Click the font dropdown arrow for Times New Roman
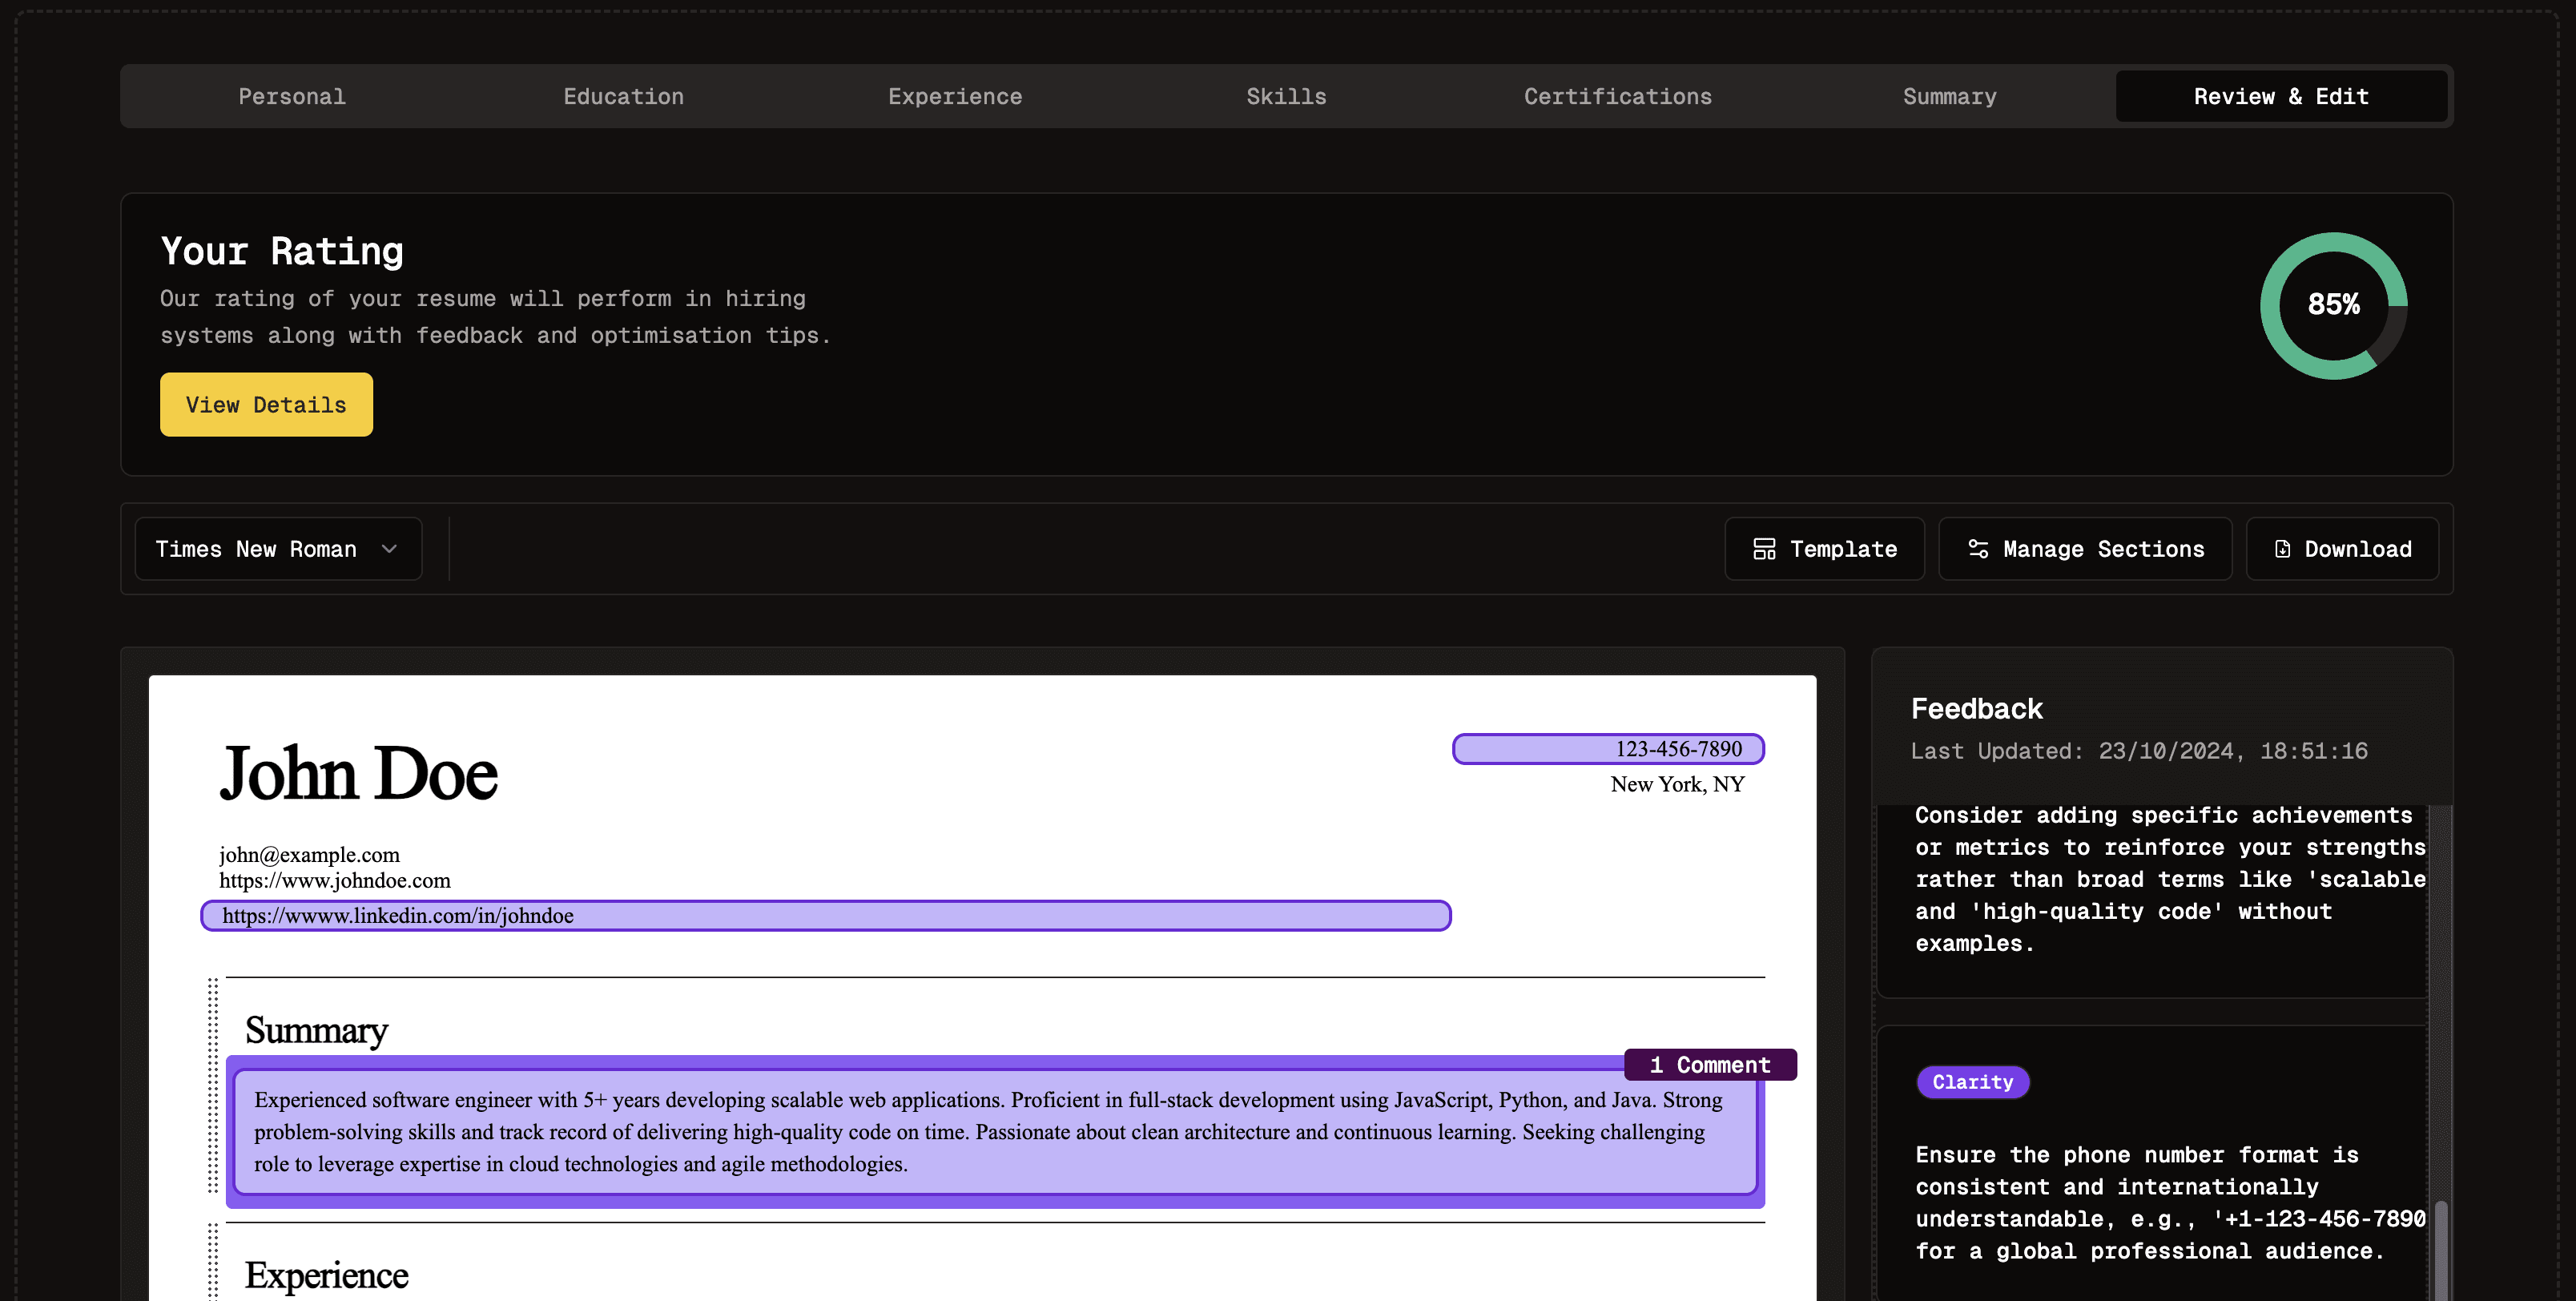The image size is (2576, 1301). 387,548
